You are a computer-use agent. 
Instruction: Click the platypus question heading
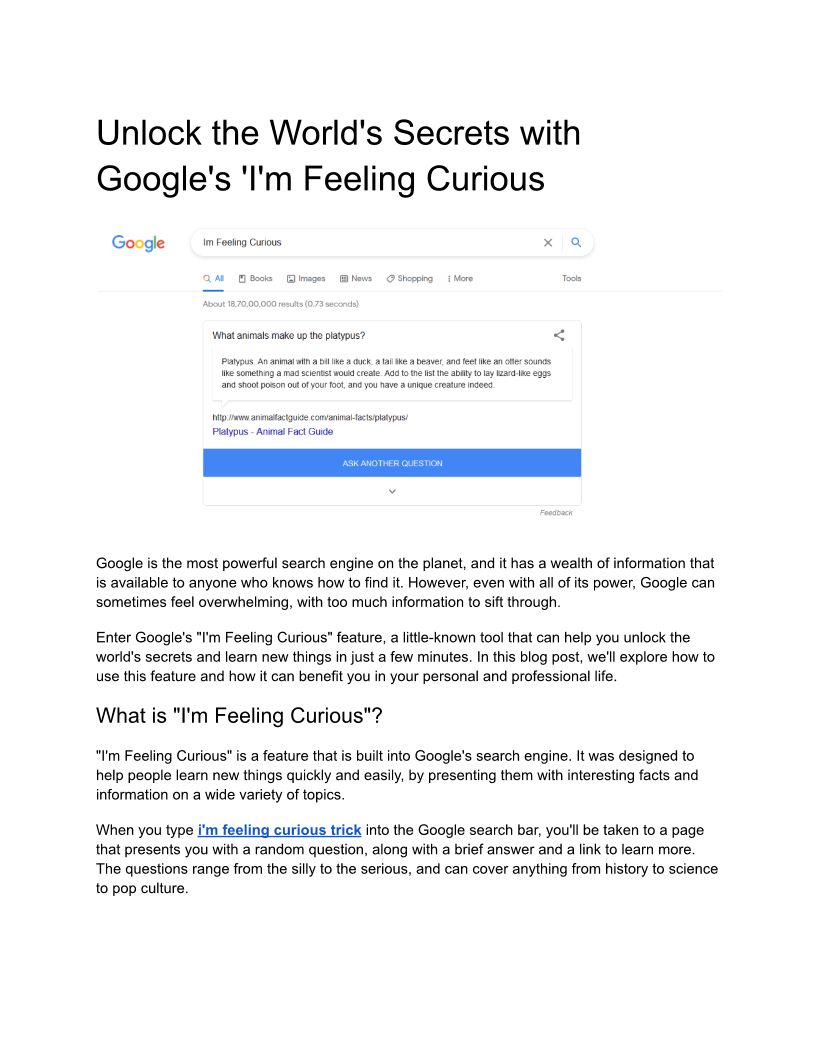[x=289, y=336]
